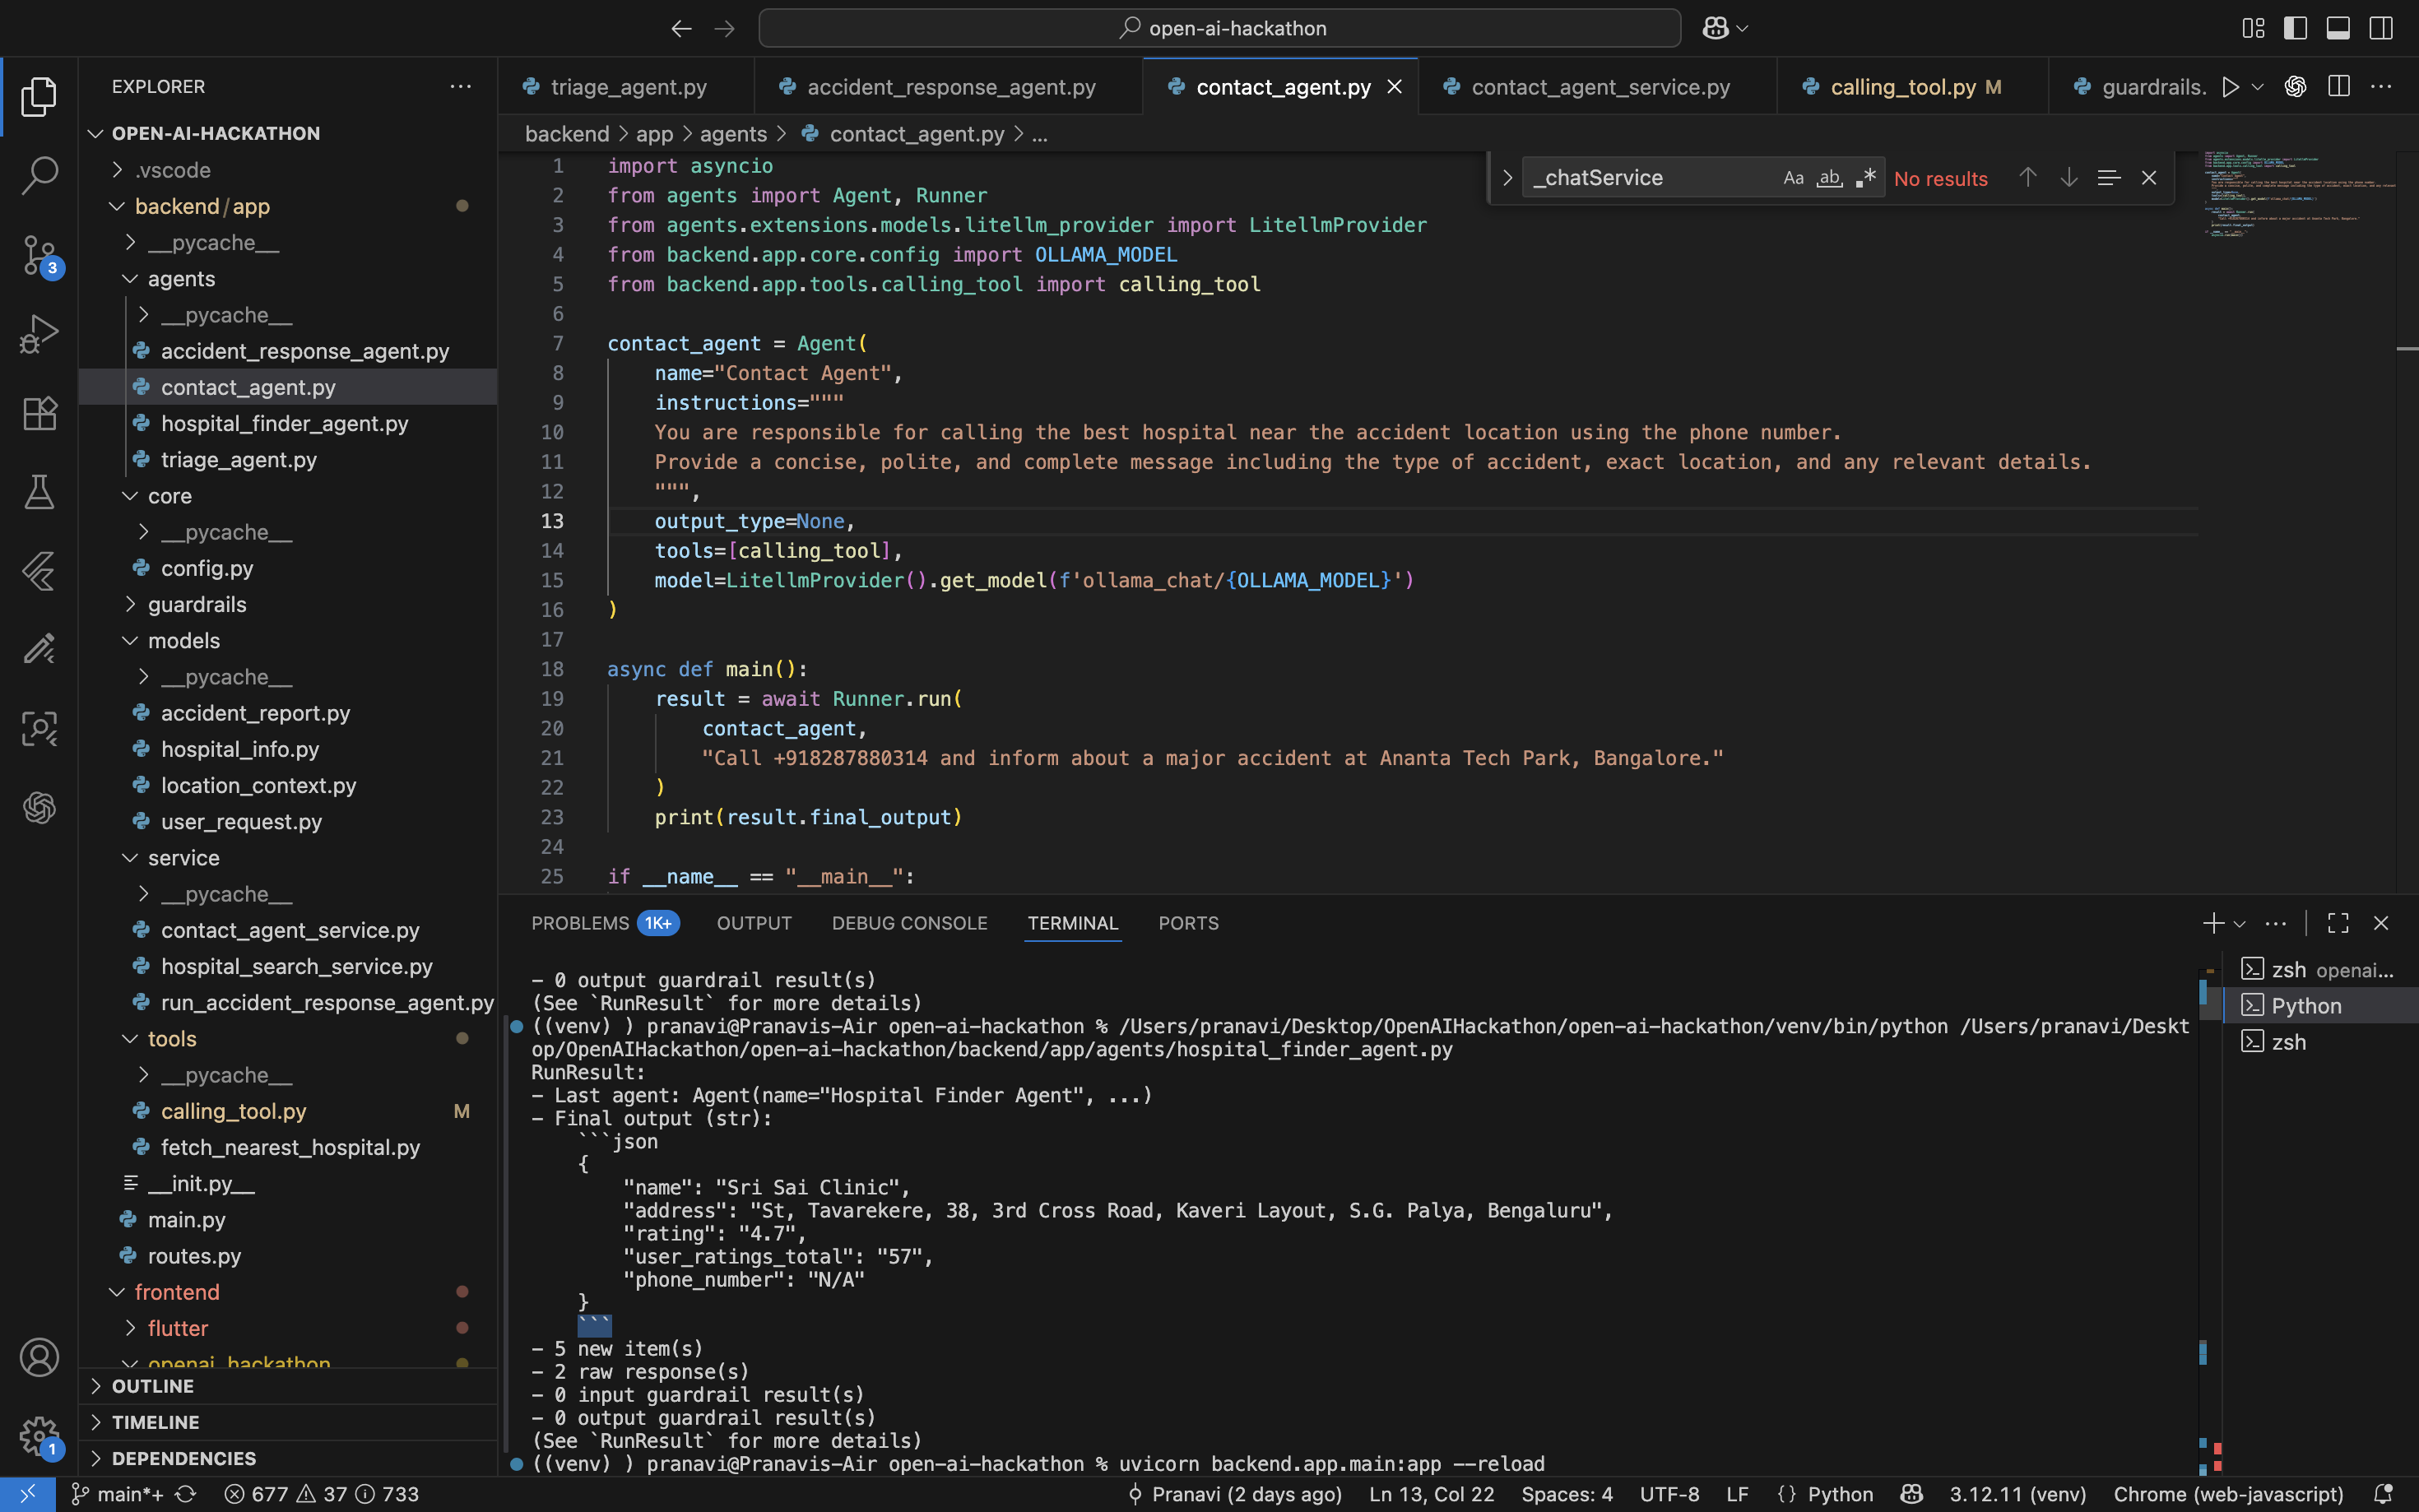The image size is (2419, 1512).
Task: Open the Run and Debug view
Action: point(39,333)
